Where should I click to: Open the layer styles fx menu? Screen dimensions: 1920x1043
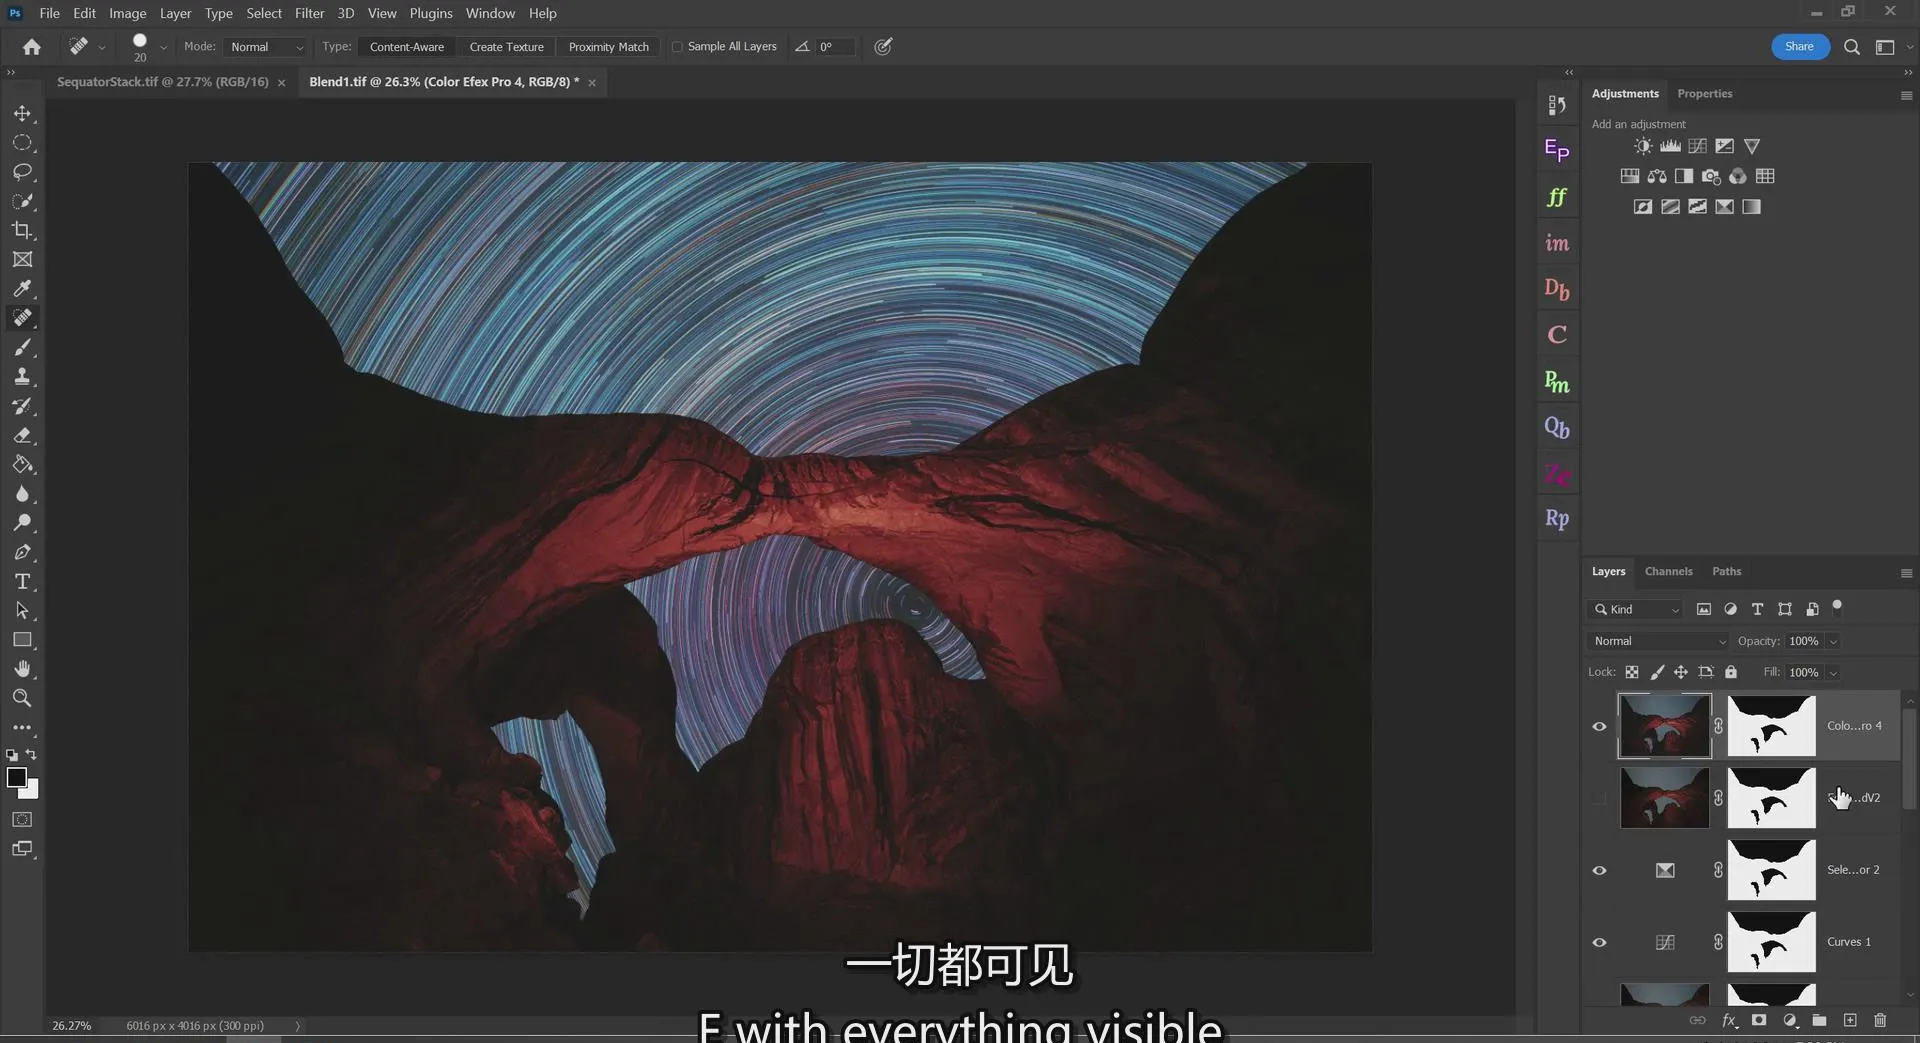pyautogui.click(x=1729, y=1020)
